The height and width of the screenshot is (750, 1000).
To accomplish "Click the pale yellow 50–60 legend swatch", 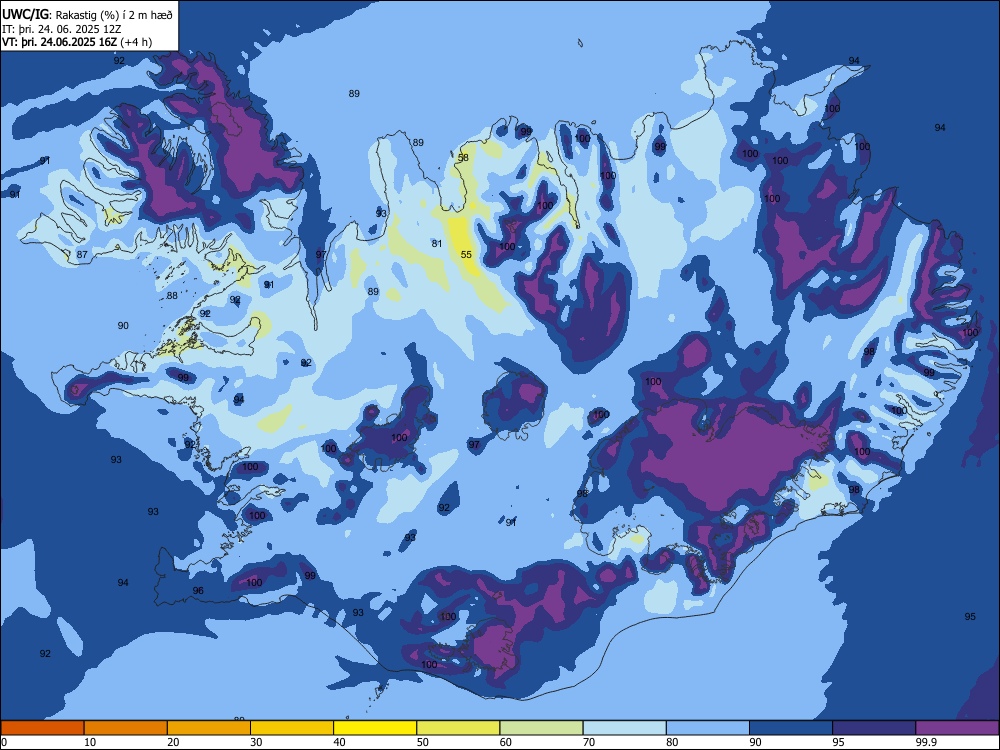I will (459, 728).
